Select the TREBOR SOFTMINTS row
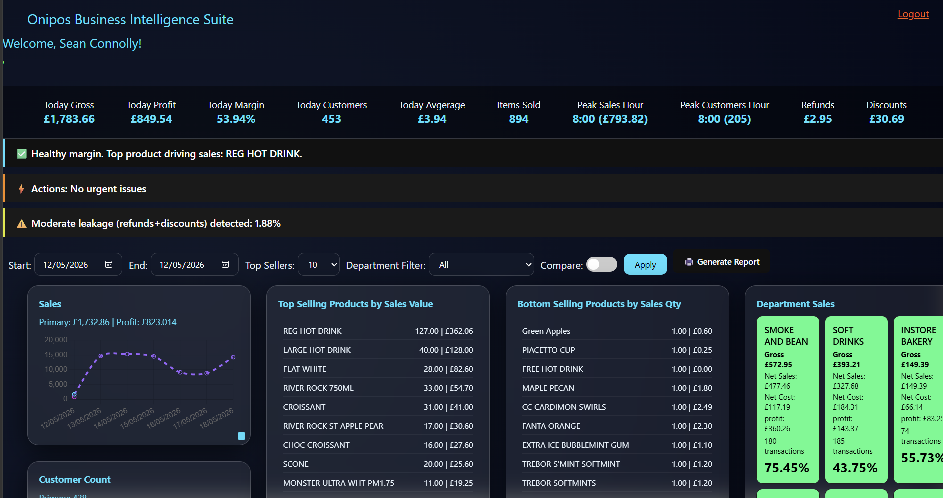Screen dimensions: 943x498 click(617, 483)
